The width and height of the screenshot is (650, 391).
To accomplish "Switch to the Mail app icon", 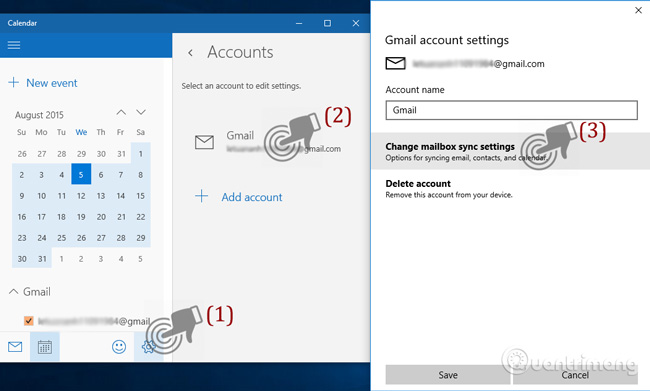I will click(15, 347).
